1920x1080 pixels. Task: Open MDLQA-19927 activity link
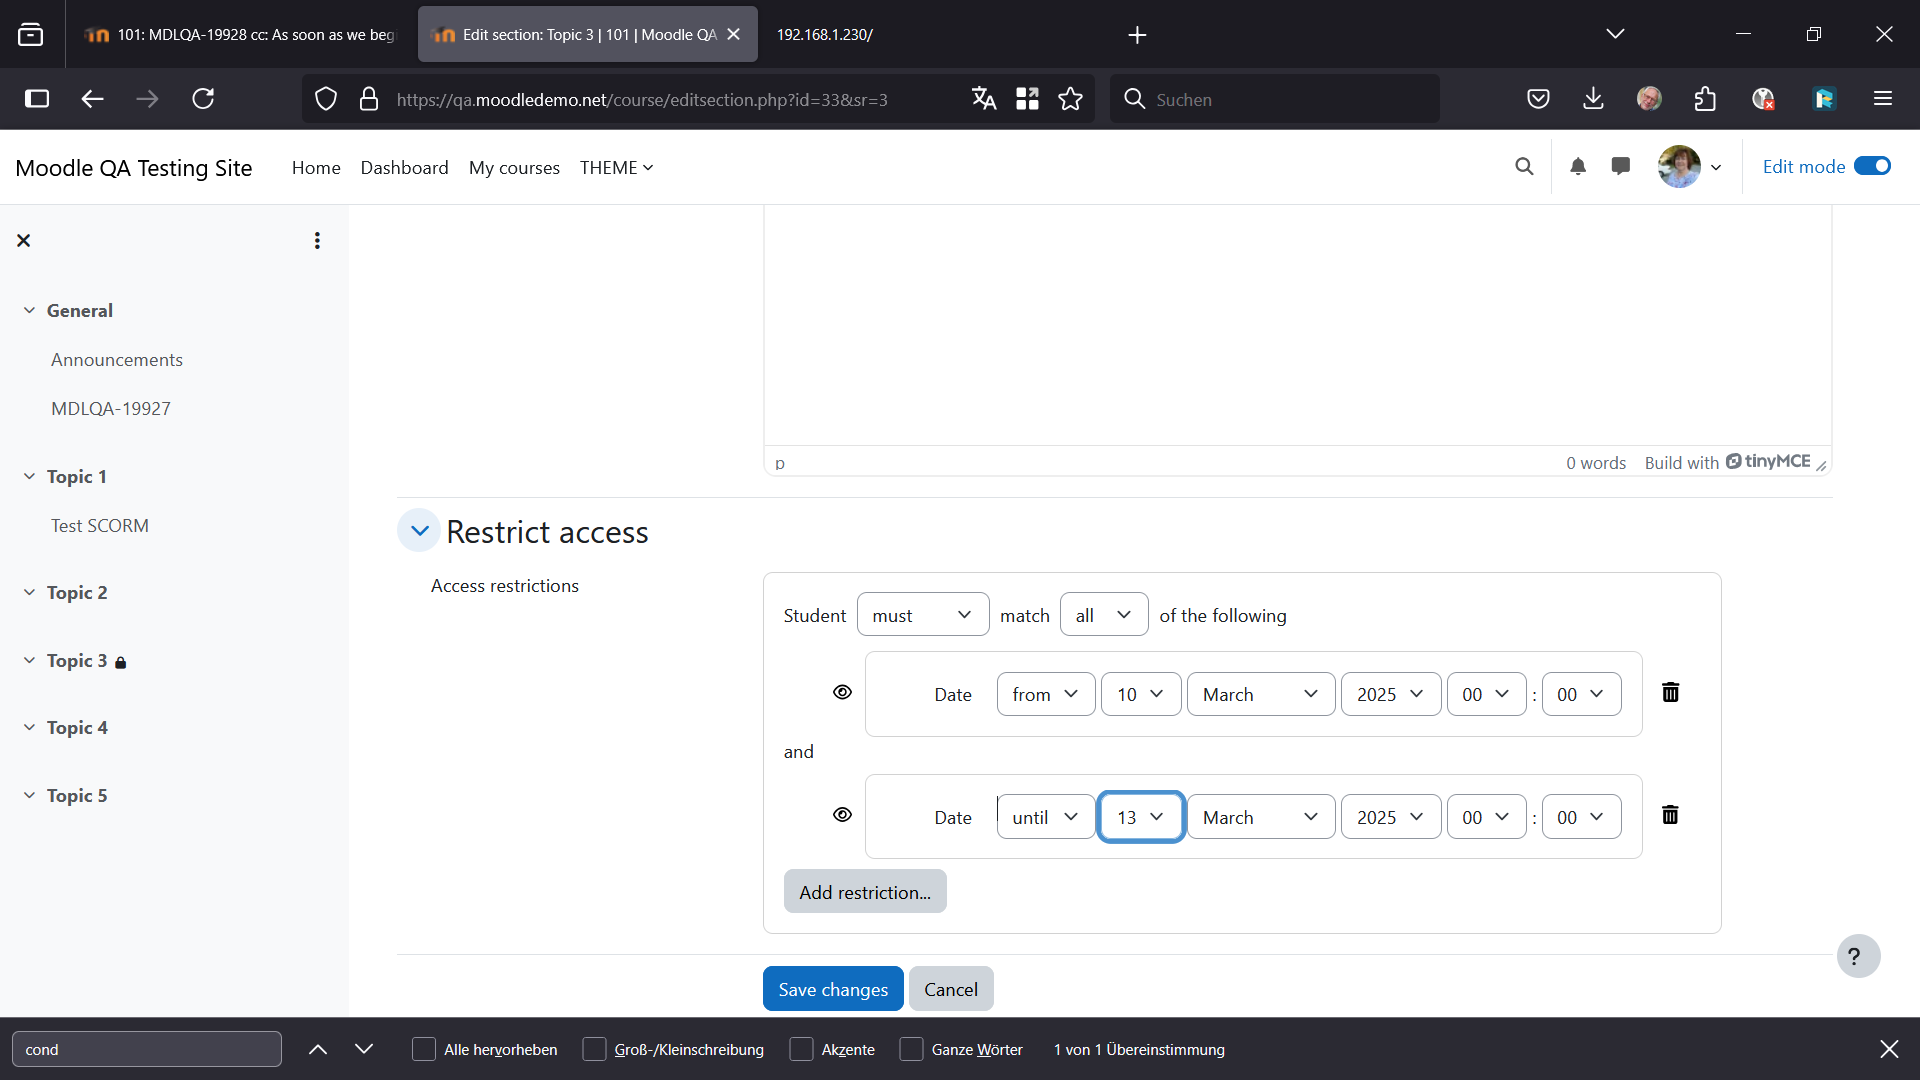(111, 409)
